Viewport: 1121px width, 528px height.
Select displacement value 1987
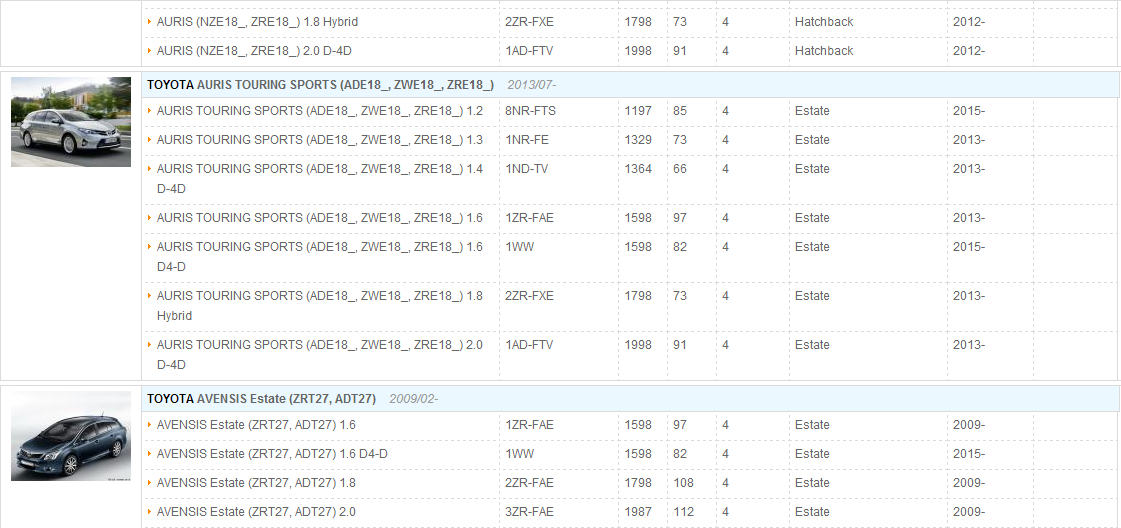point(638,512)
